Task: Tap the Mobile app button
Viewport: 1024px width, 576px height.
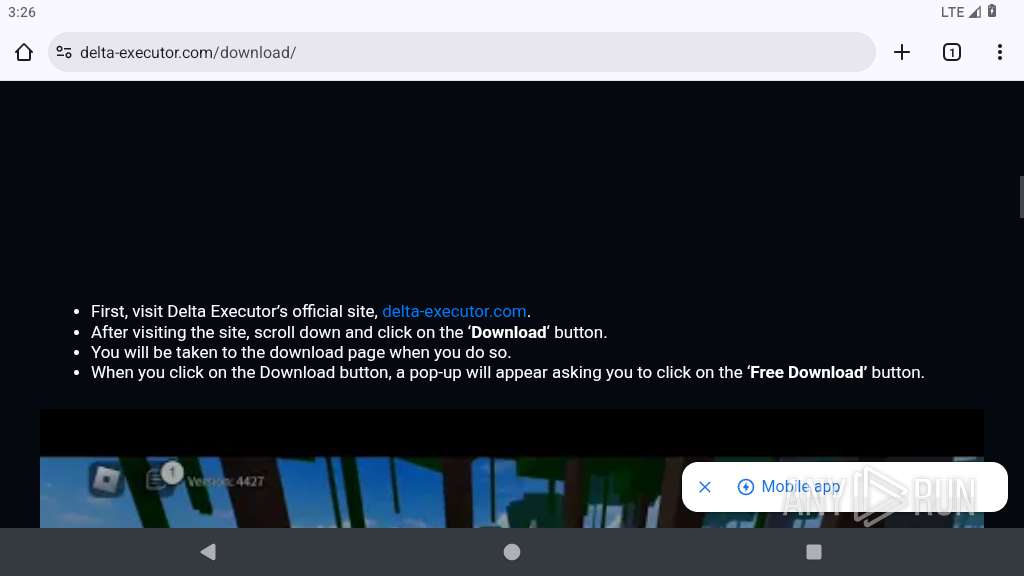Action: click(789, 487)
